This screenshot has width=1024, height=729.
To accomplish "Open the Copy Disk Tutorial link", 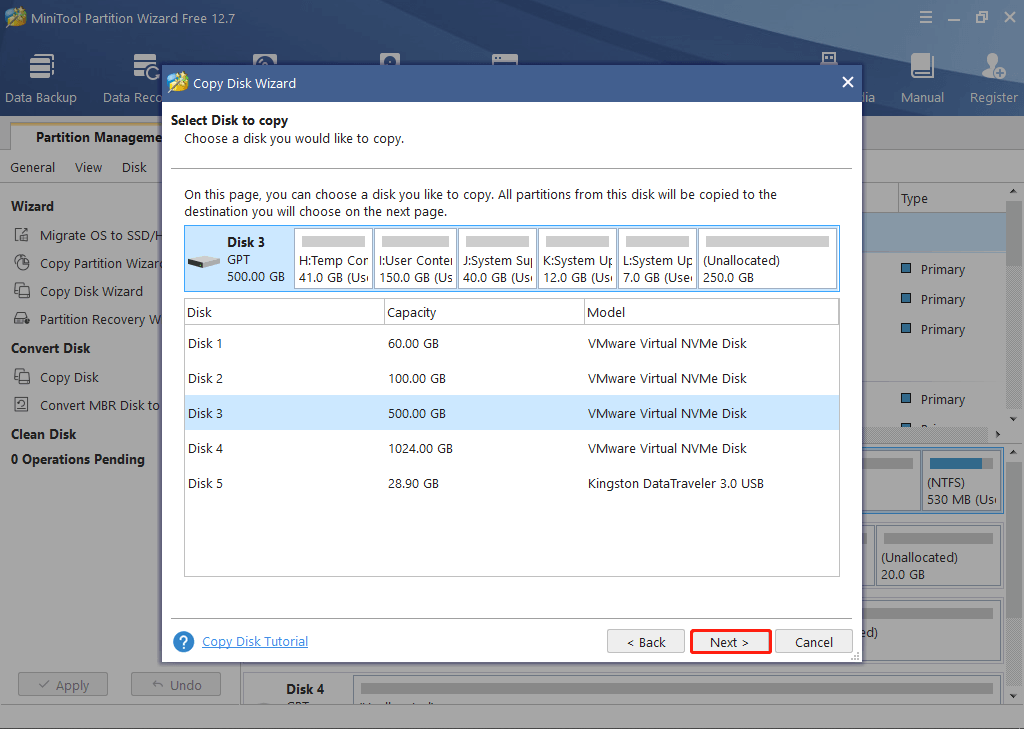I will pyautogui.click(x=255, y=641).
